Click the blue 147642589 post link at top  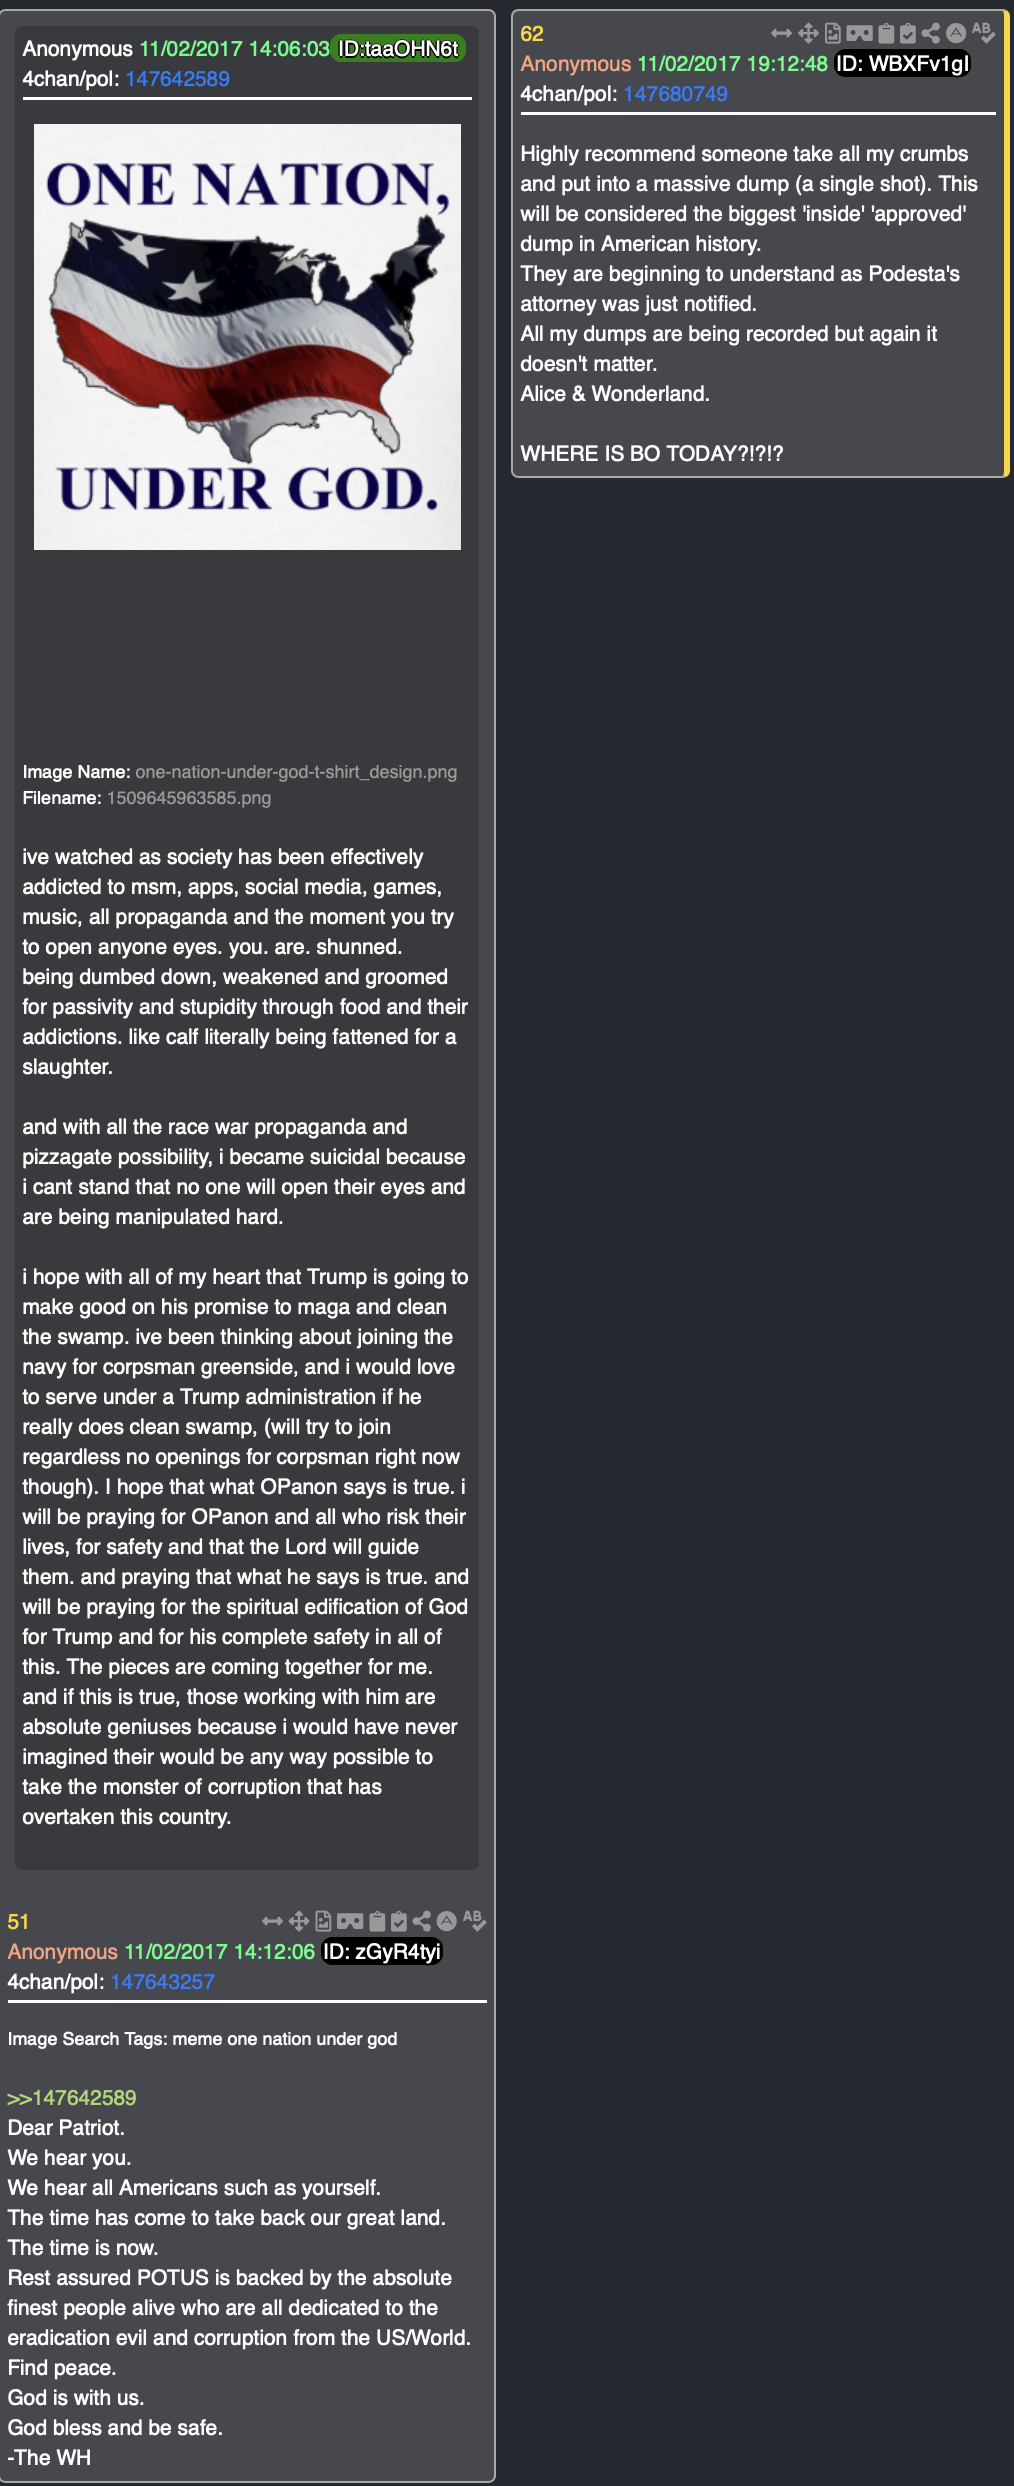point(177,79)
